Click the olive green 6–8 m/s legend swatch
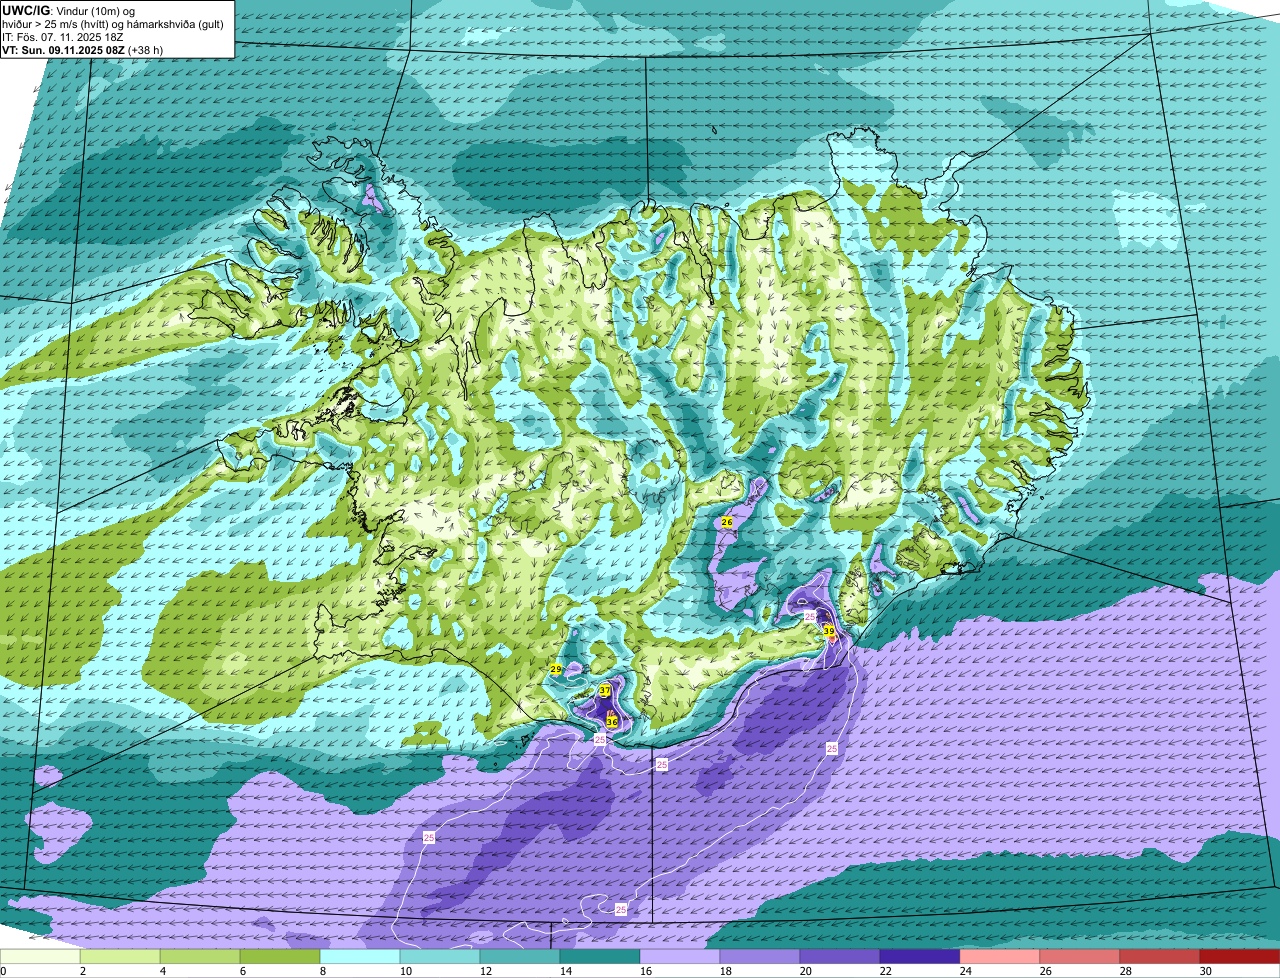 [x=280, y=956]
